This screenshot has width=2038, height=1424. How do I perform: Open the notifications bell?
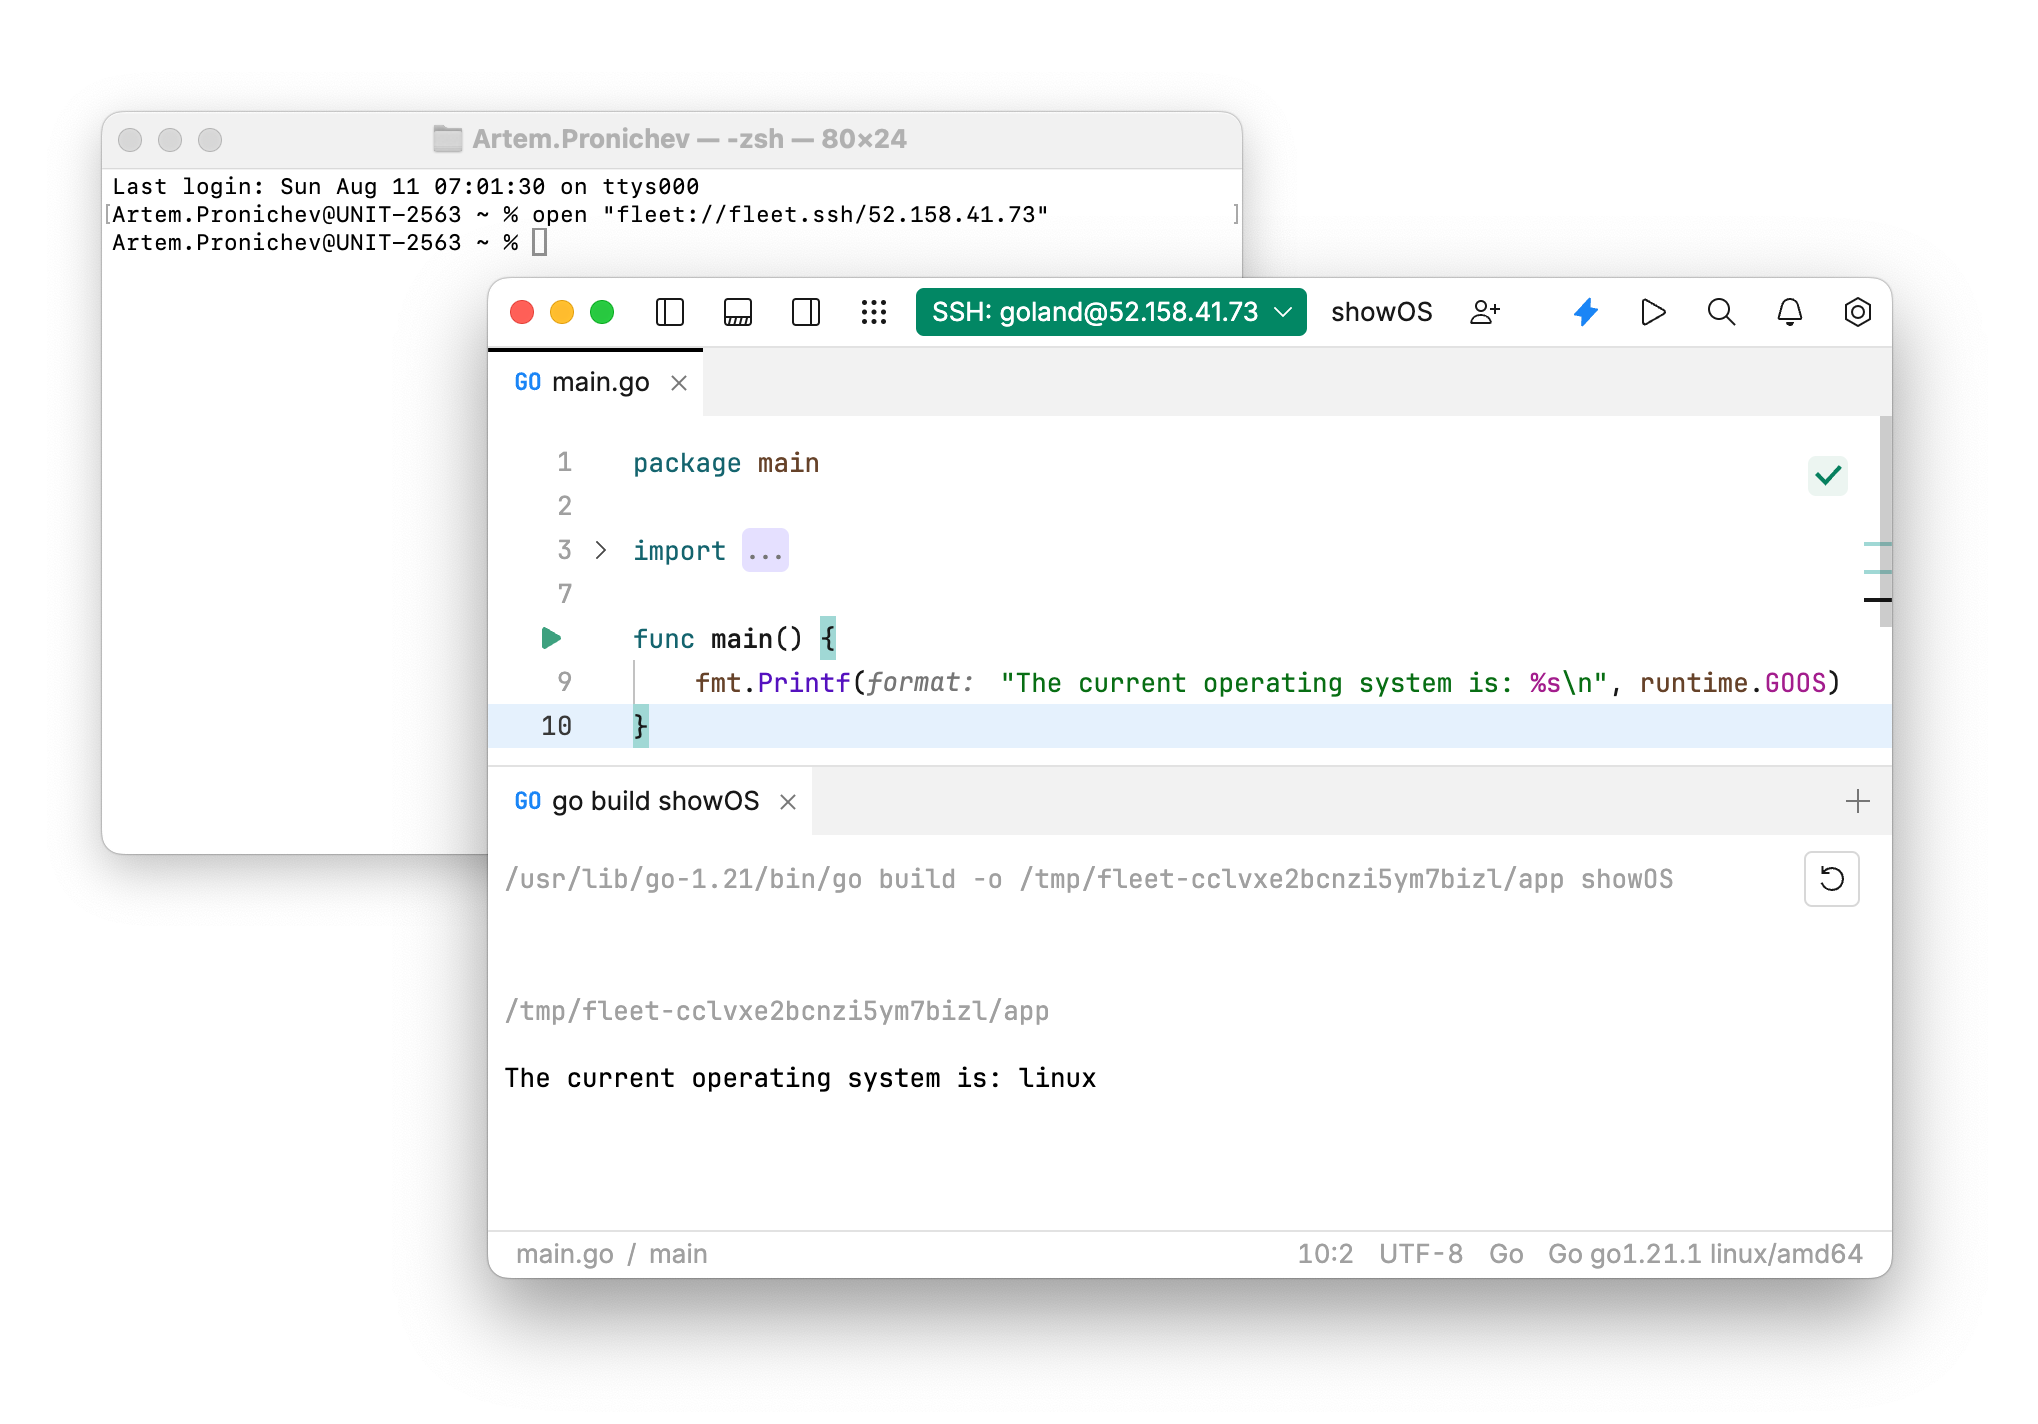pos(1789,312)
